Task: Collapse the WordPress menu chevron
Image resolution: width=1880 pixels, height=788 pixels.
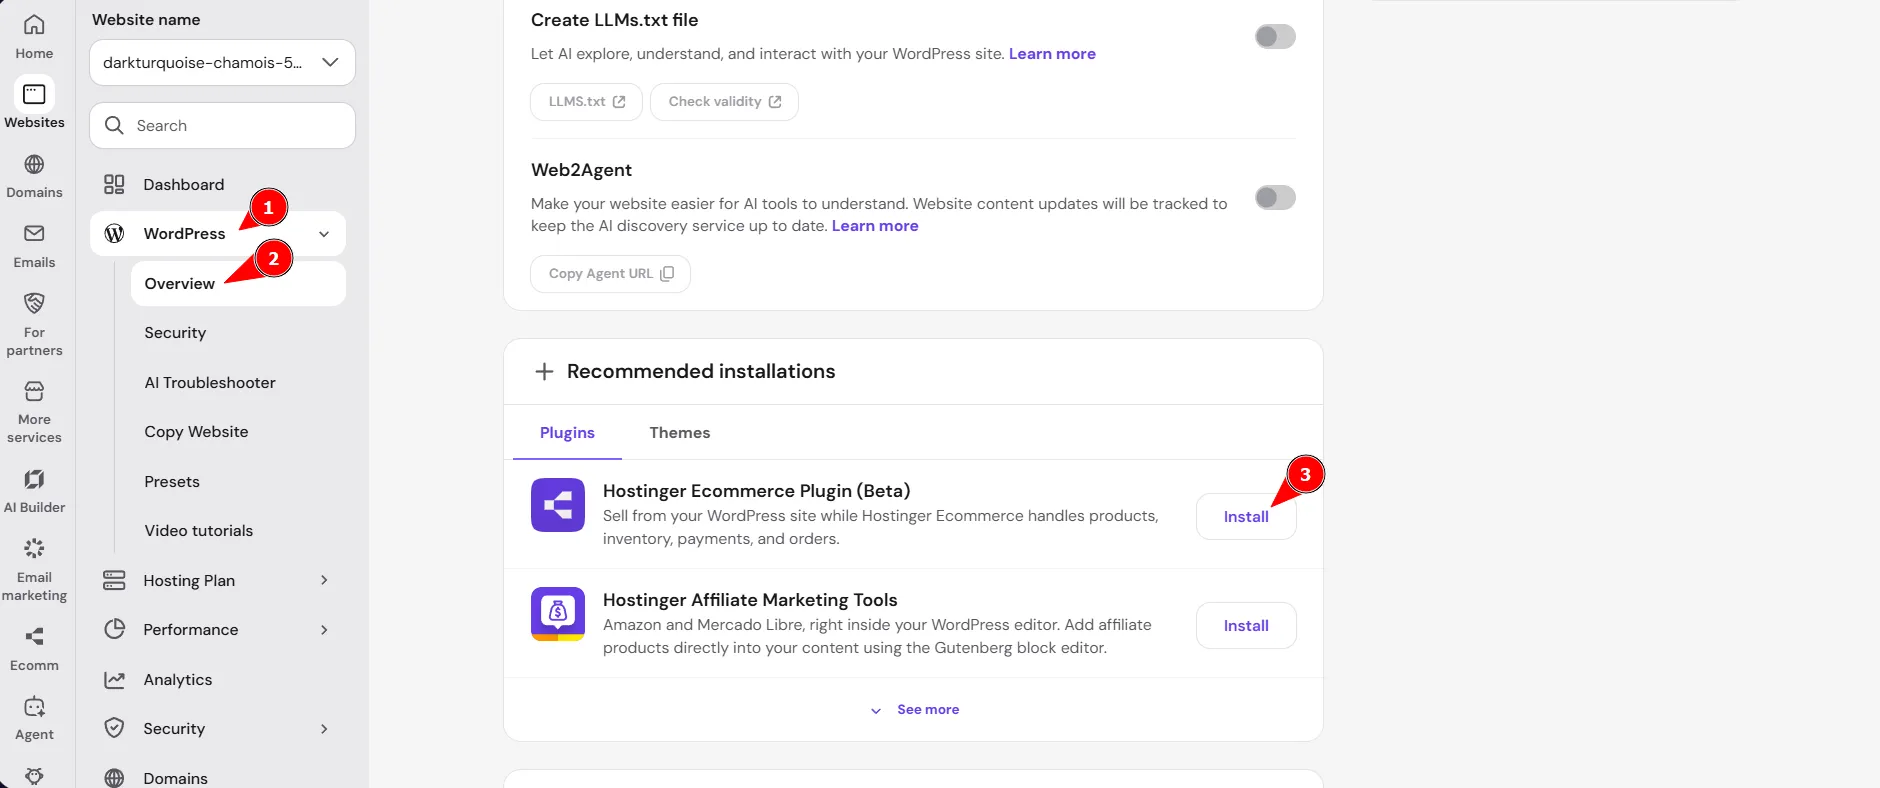Action: point(324,234)
